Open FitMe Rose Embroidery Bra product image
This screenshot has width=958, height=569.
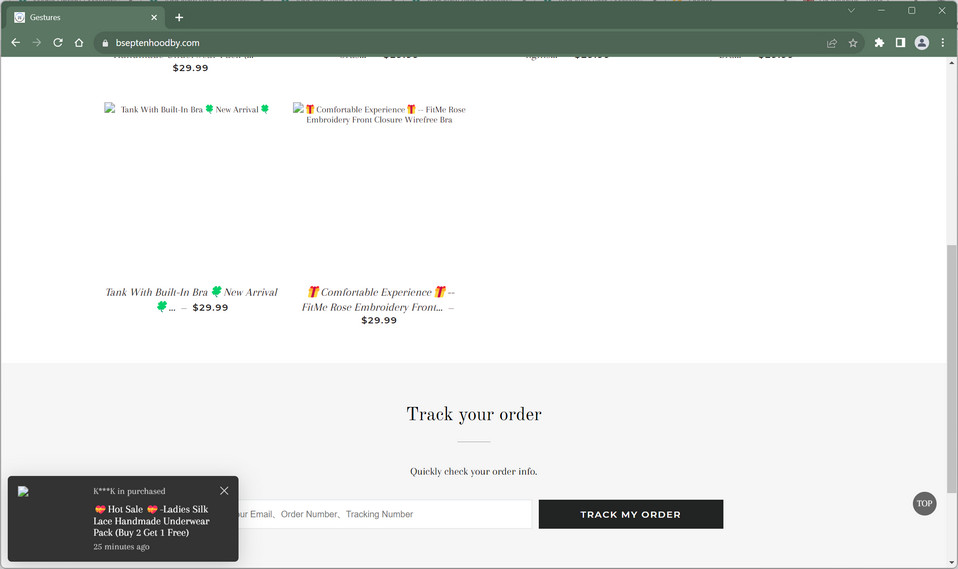pyautogui.click(x=379, y=188)
